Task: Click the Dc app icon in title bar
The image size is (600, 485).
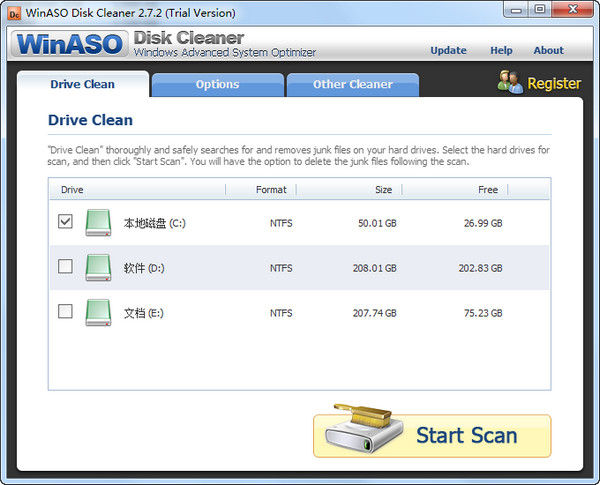Action: pyautogui.click(x=14, y=14)
